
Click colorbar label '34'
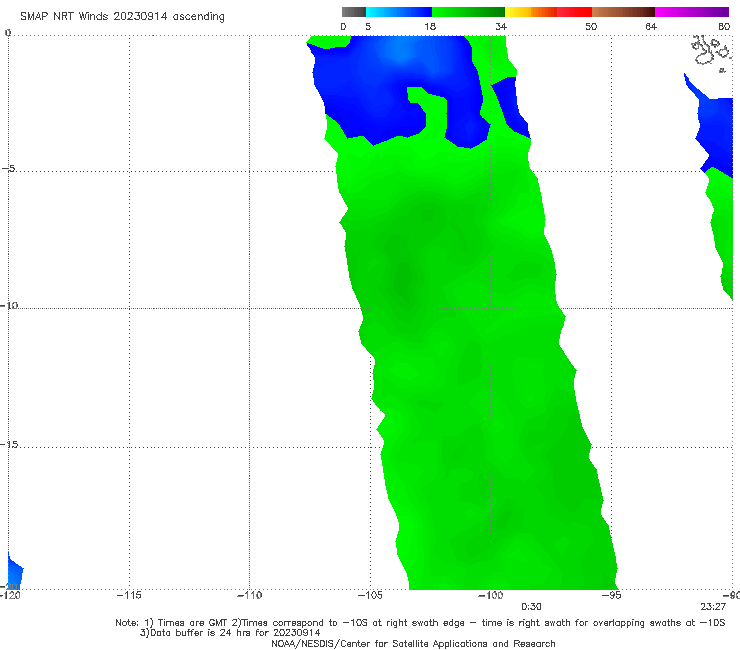[501, 26]
